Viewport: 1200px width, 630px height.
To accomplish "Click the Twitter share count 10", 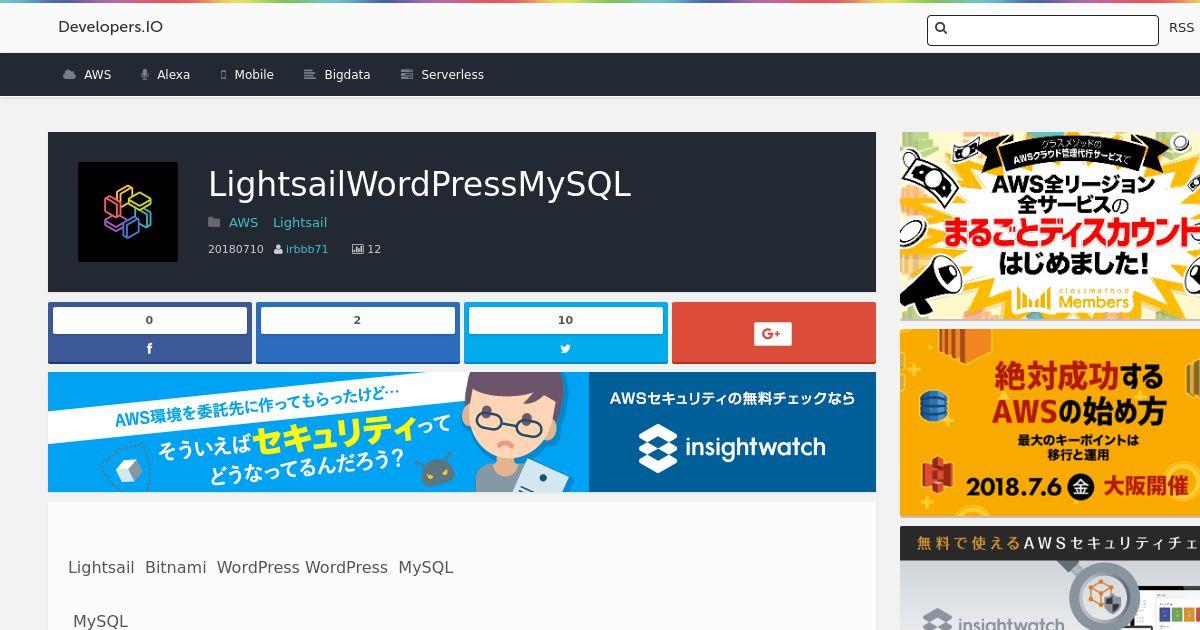I will [x=566, y=320].
